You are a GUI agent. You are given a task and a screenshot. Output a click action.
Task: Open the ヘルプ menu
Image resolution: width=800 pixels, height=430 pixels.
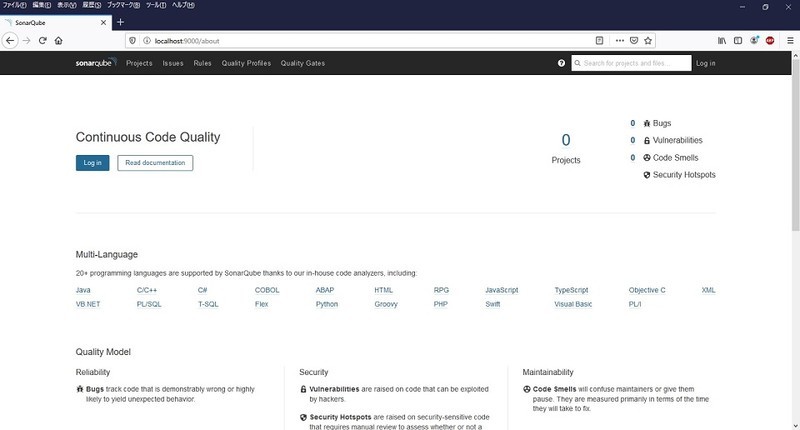(x=183, y=5)
